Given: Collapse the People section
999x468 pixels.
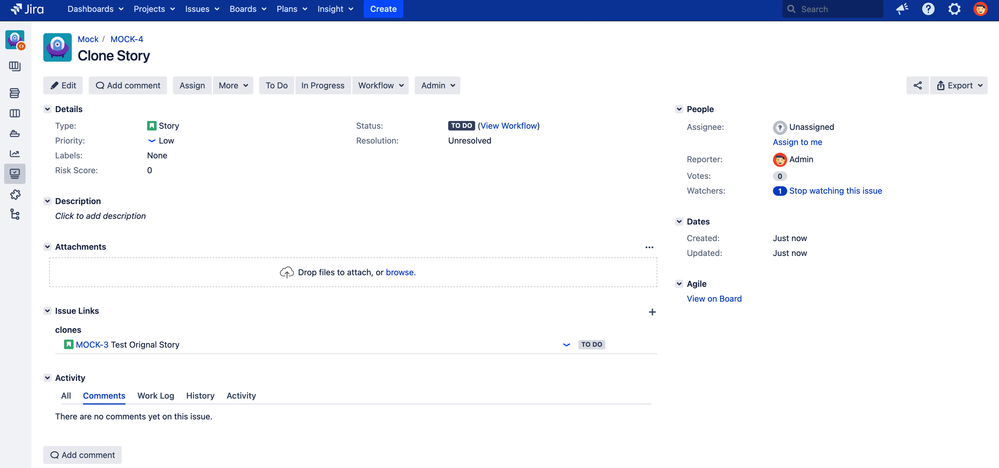Looking at the screenshot, I should [x=679, y=110].
